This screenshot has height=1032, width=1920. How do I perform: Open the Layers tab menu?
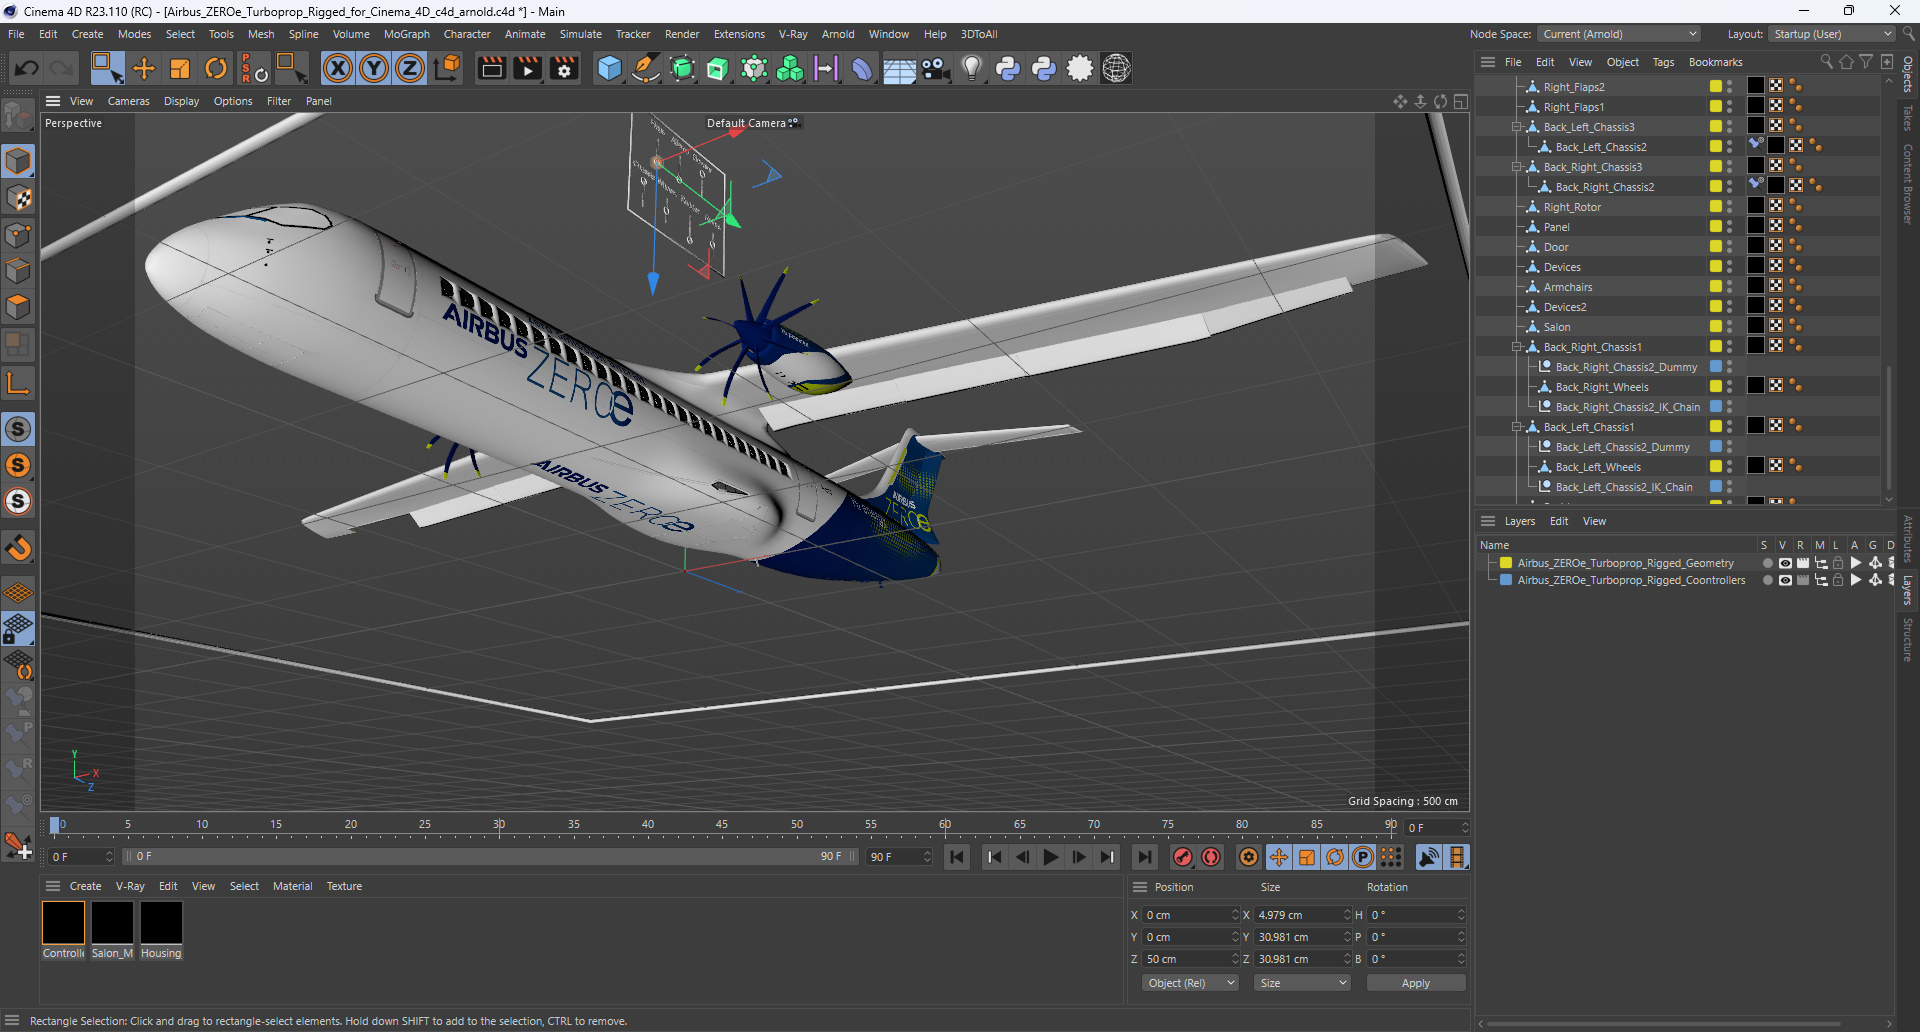tap(1519, 521)
